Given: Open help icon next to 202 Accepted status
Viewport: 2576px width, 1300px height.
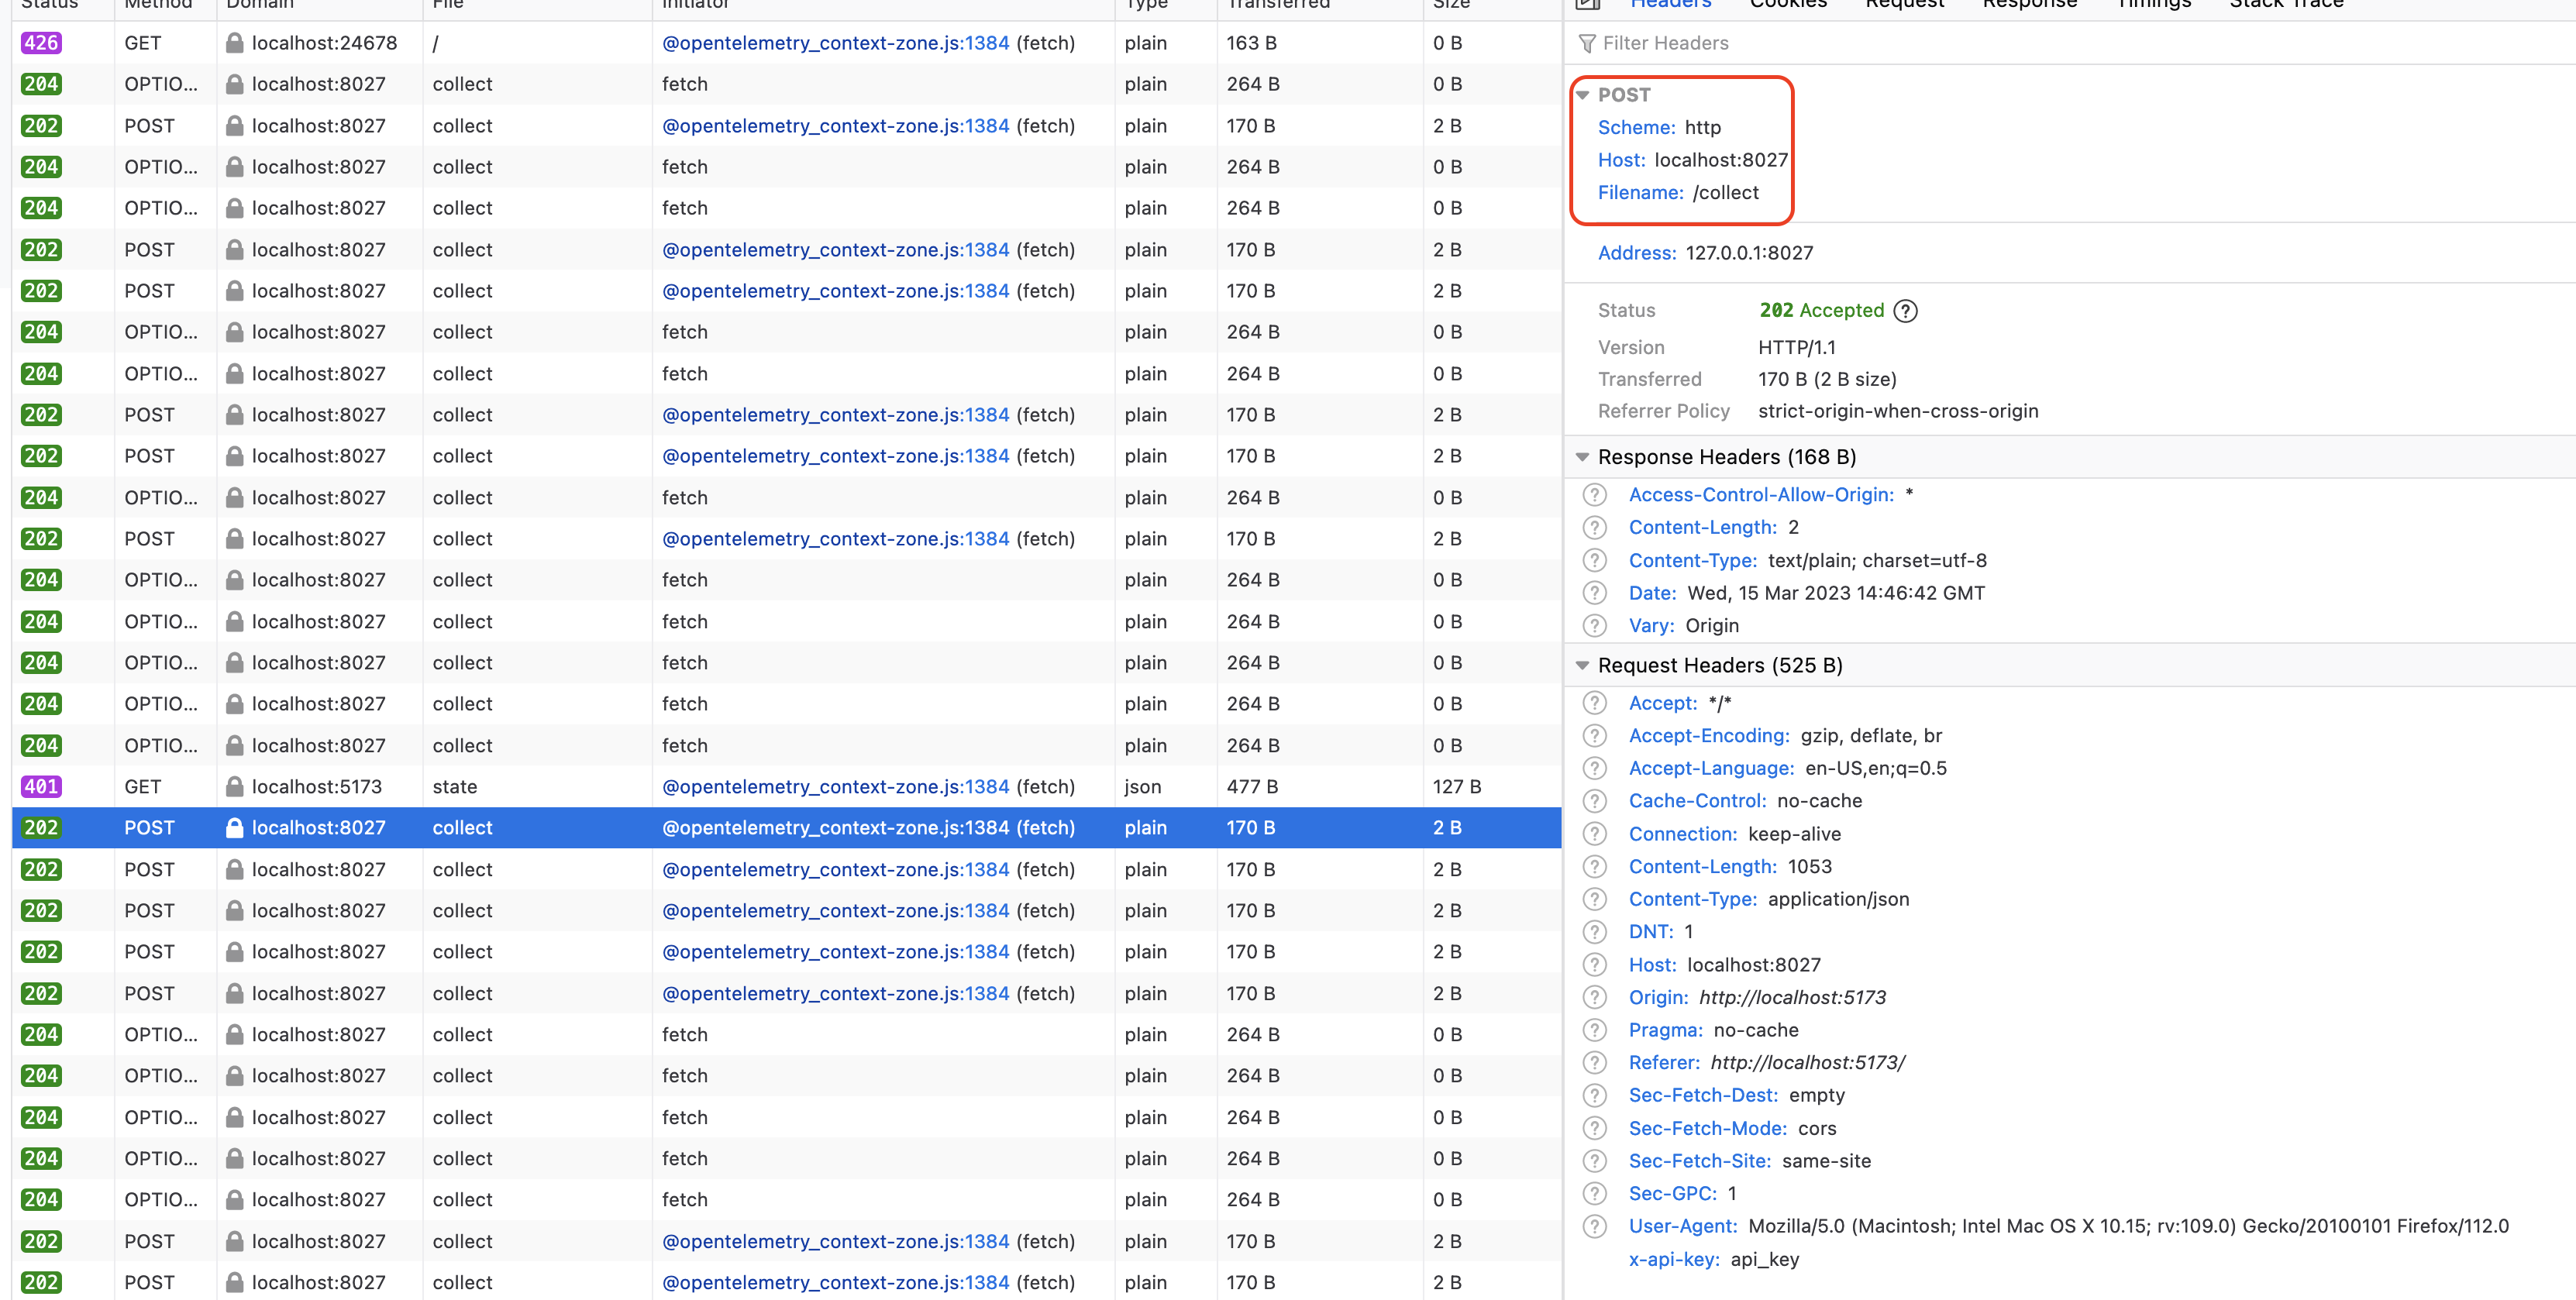Looking at the screenshot, I should pyautogui.click(x=1906, y=311).
